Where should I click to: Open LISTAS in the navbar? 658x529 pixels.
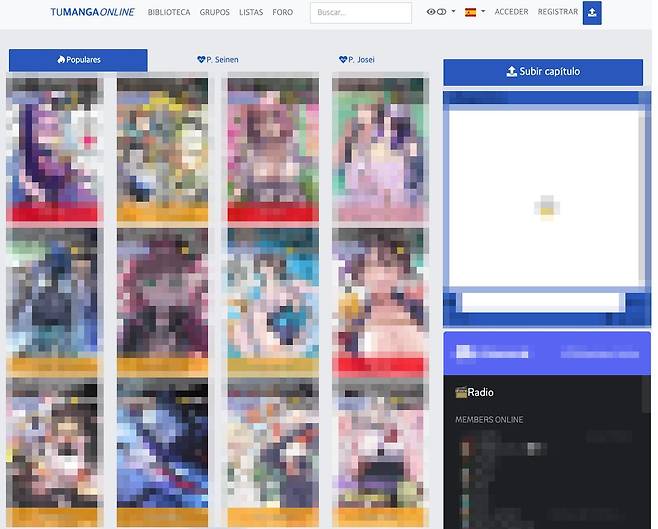[251, 12]
